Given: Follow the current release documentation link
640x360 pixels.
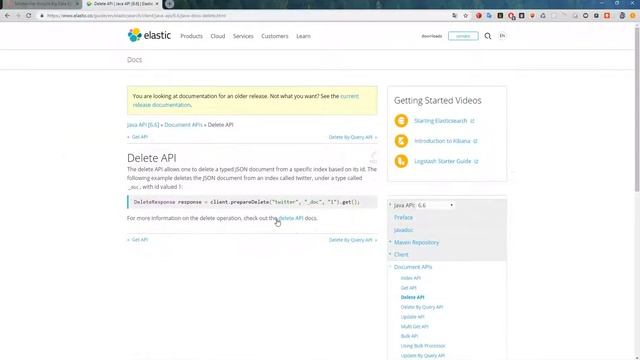Looking at the screenshot, I should [x=349, y=96].
